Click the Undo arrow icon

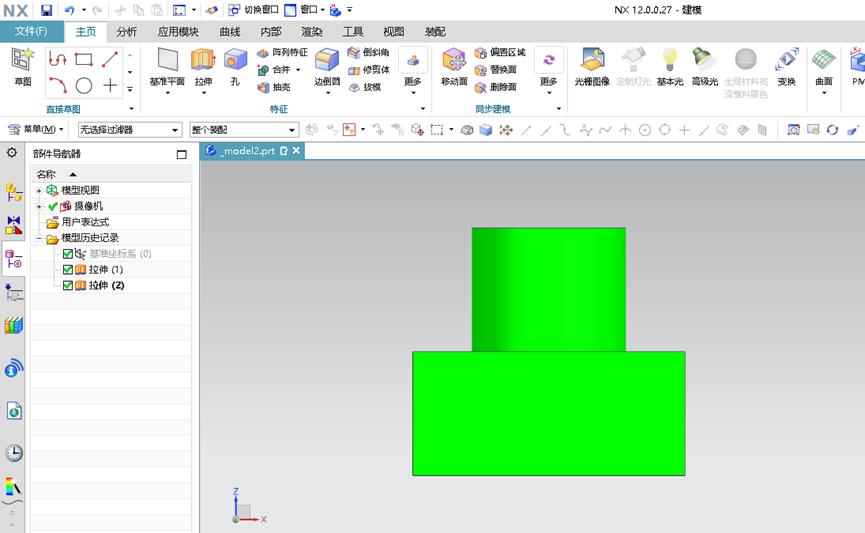tap(69, 10)
